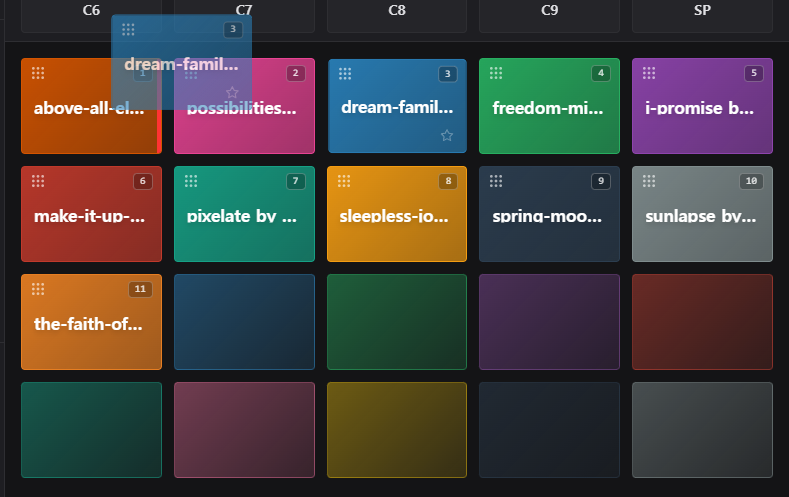
Task: Click the grip dots on the spring-moo pad
Action: (496, 181)
